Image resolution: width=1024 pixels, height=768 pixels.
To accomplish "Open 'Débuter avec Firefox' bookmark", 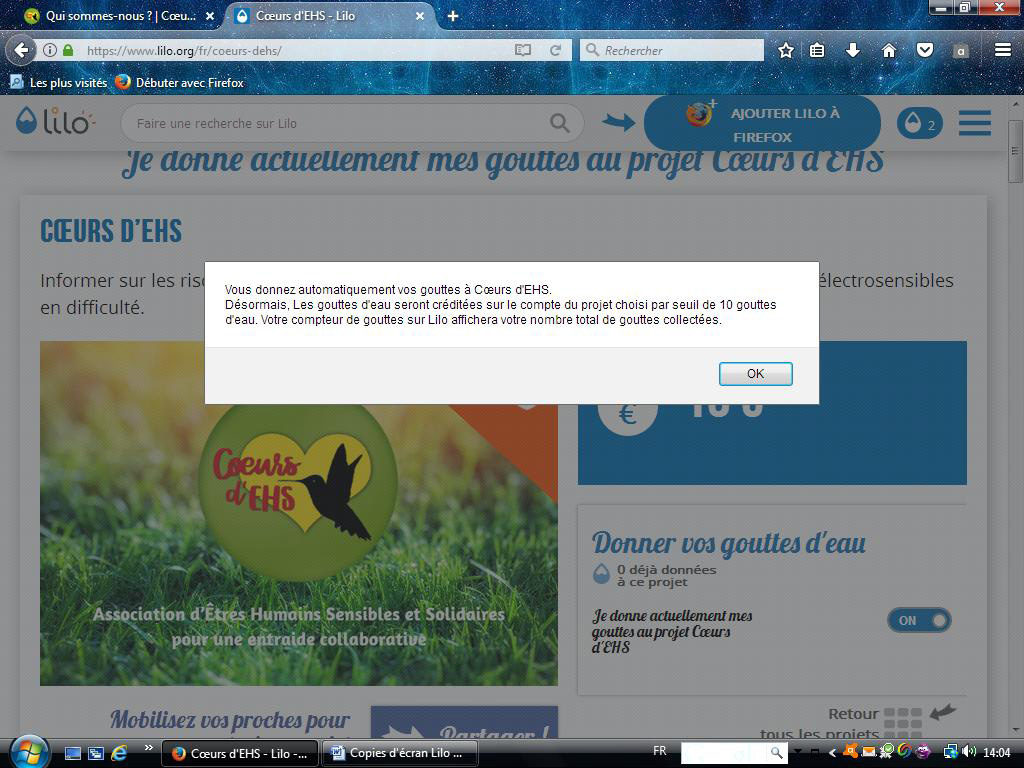I will [179, 83].
